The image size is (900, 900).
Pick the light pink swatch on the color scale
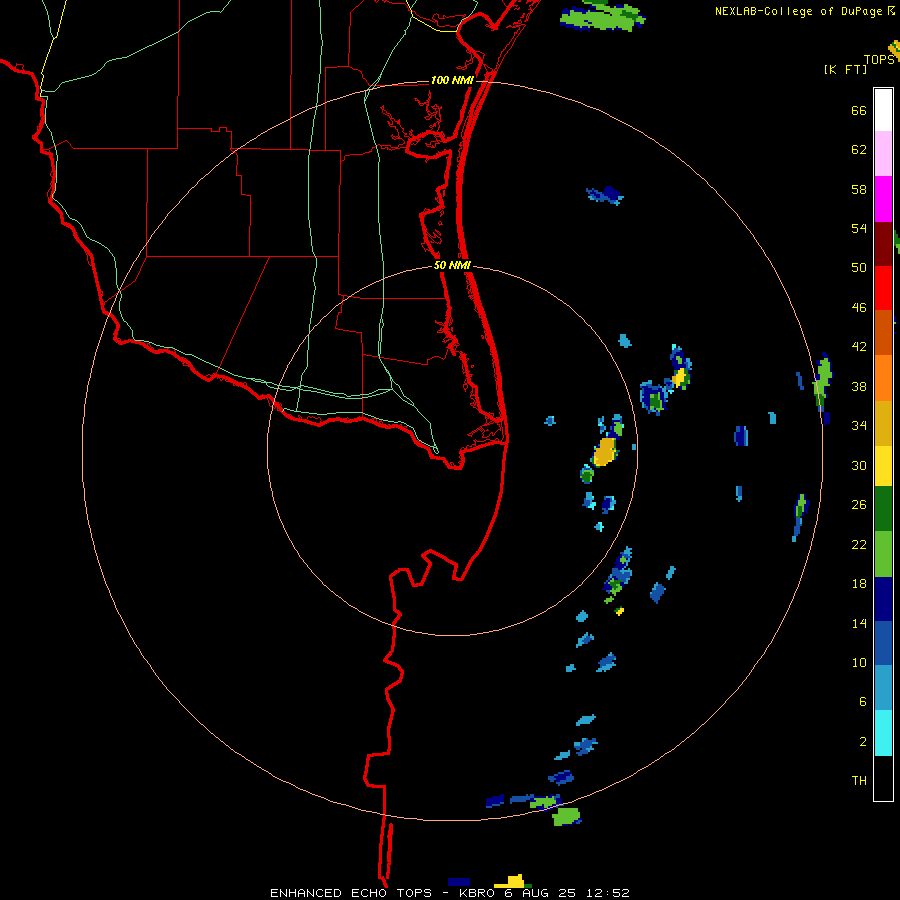(x=883, y=153)
